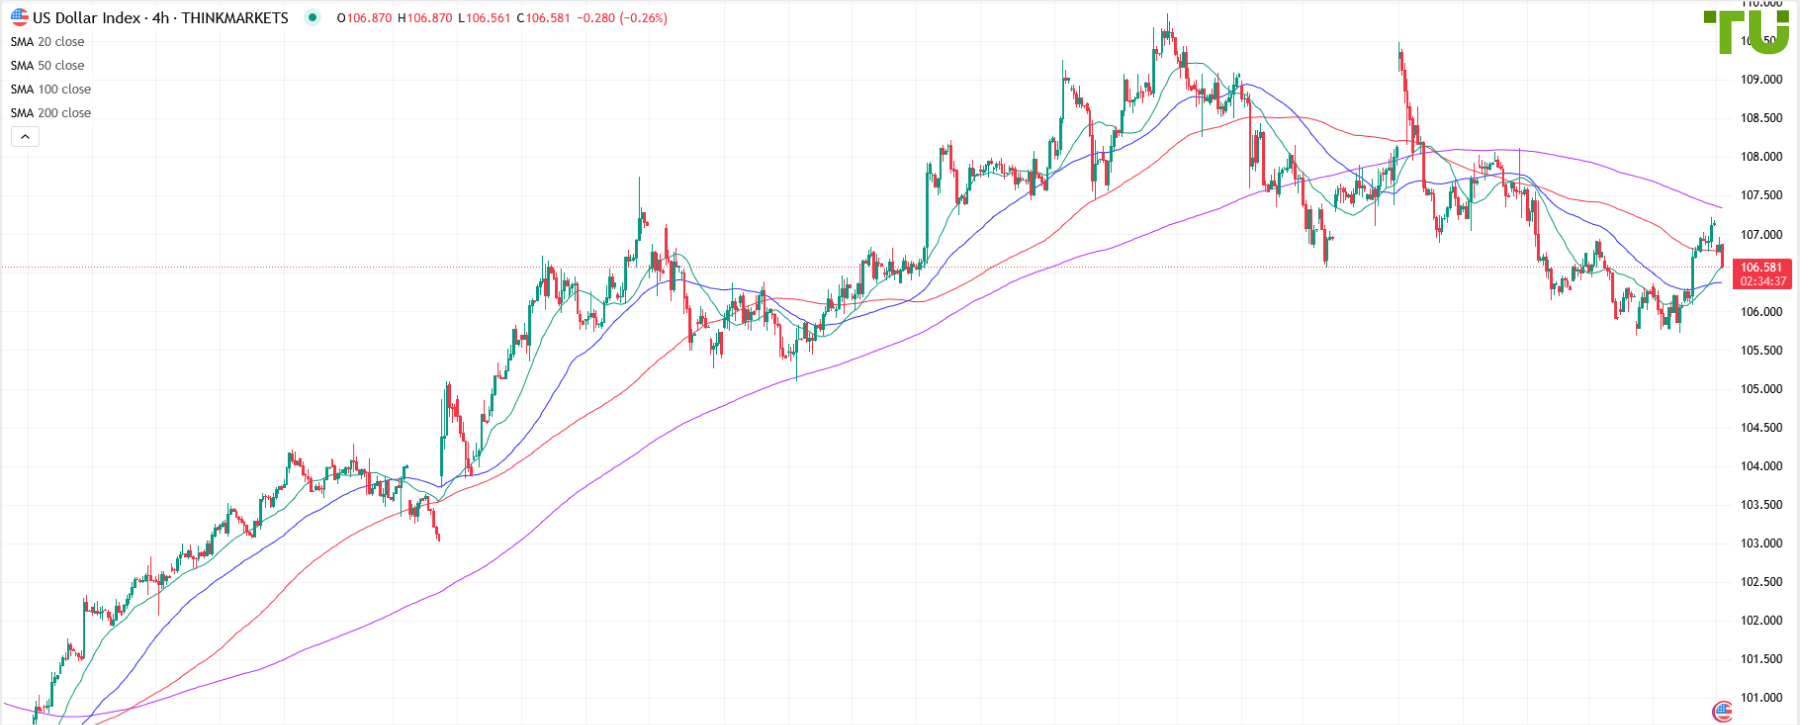Screen dimensions: 1800x725
Task: Click the 104.000 price axis label
Action: (x=1761, y=466)
